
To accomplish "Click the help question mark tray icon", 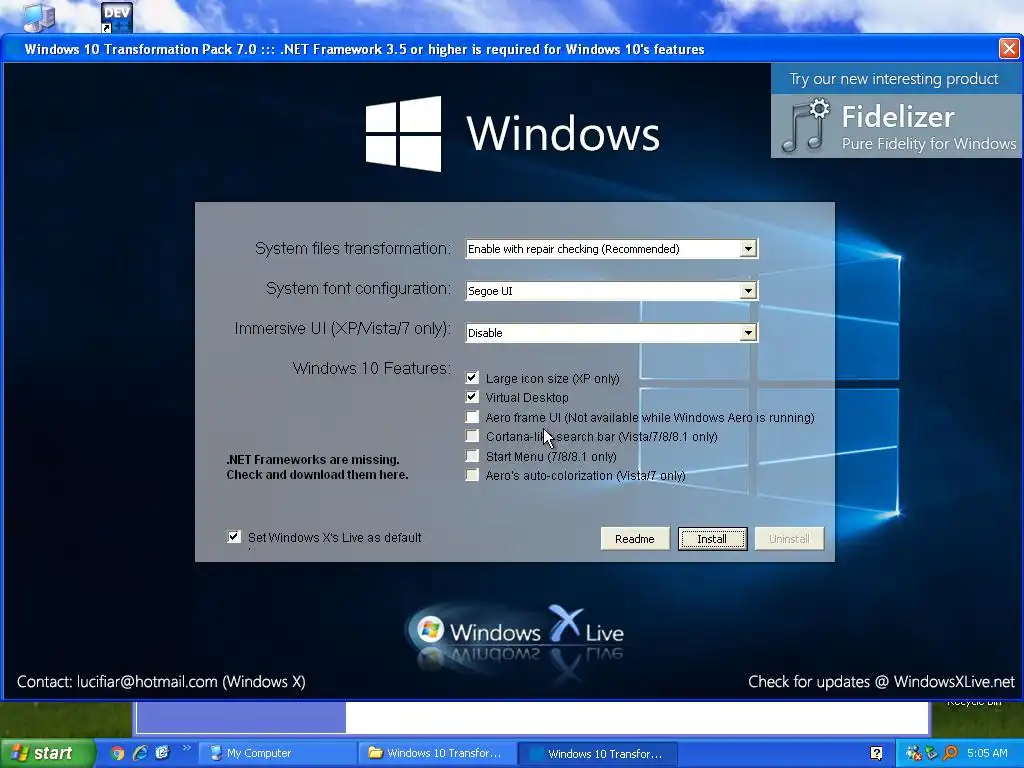I will 876,754.
